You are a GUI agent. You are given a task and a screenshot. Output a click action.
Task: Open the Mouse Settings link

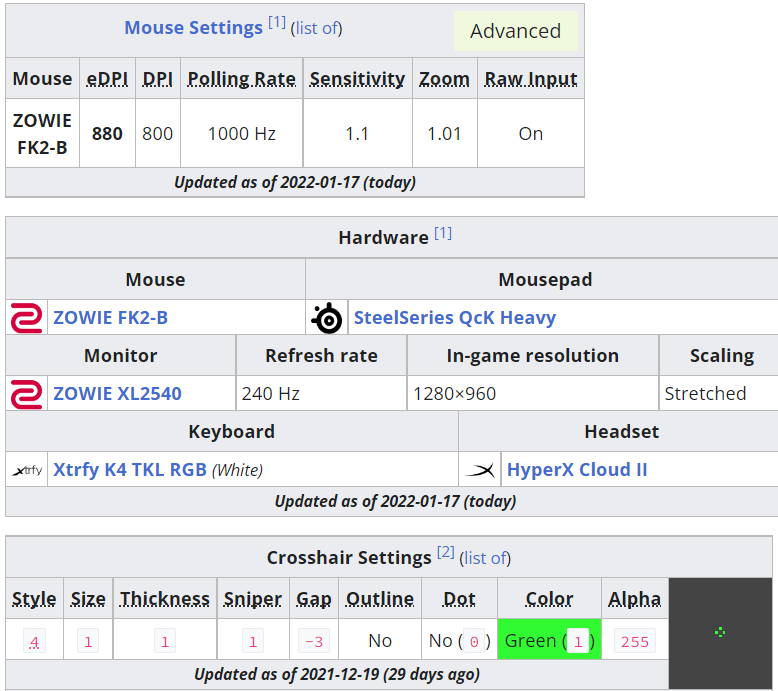coord(193,28)
